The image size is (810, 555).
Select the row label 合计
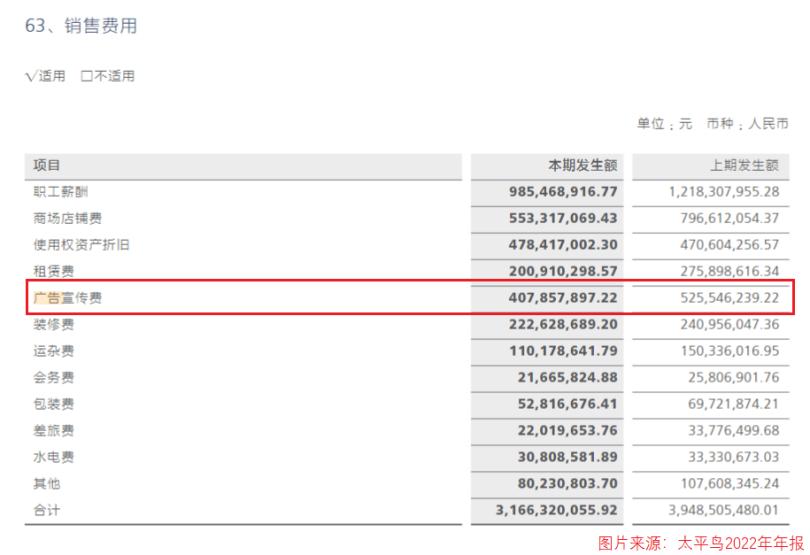click(47, 510)
